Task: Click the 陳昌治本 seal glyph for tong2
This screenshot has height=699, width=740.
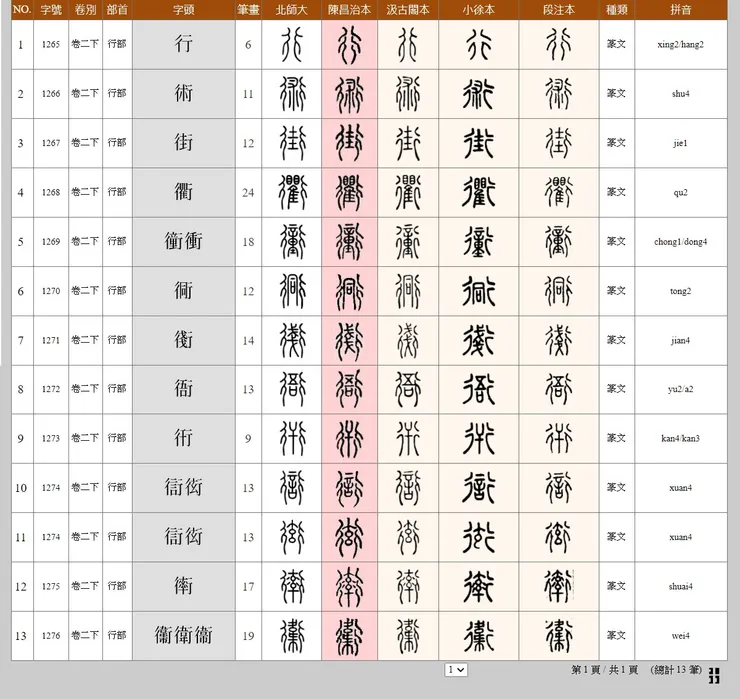Action: (x=349, y=291)
